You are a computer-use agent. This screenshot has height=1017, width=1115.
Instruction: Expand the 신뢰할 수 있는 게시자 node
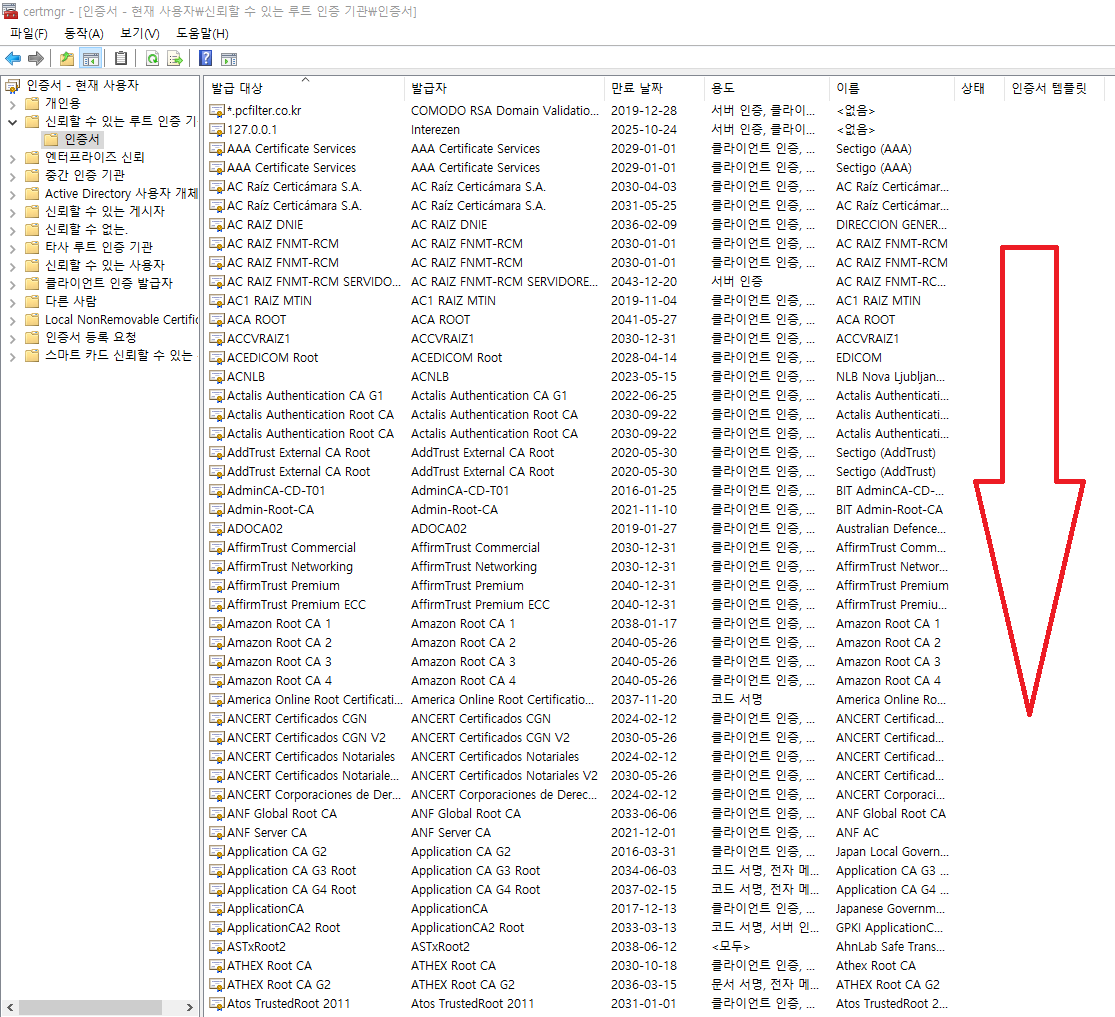[12, 212]
